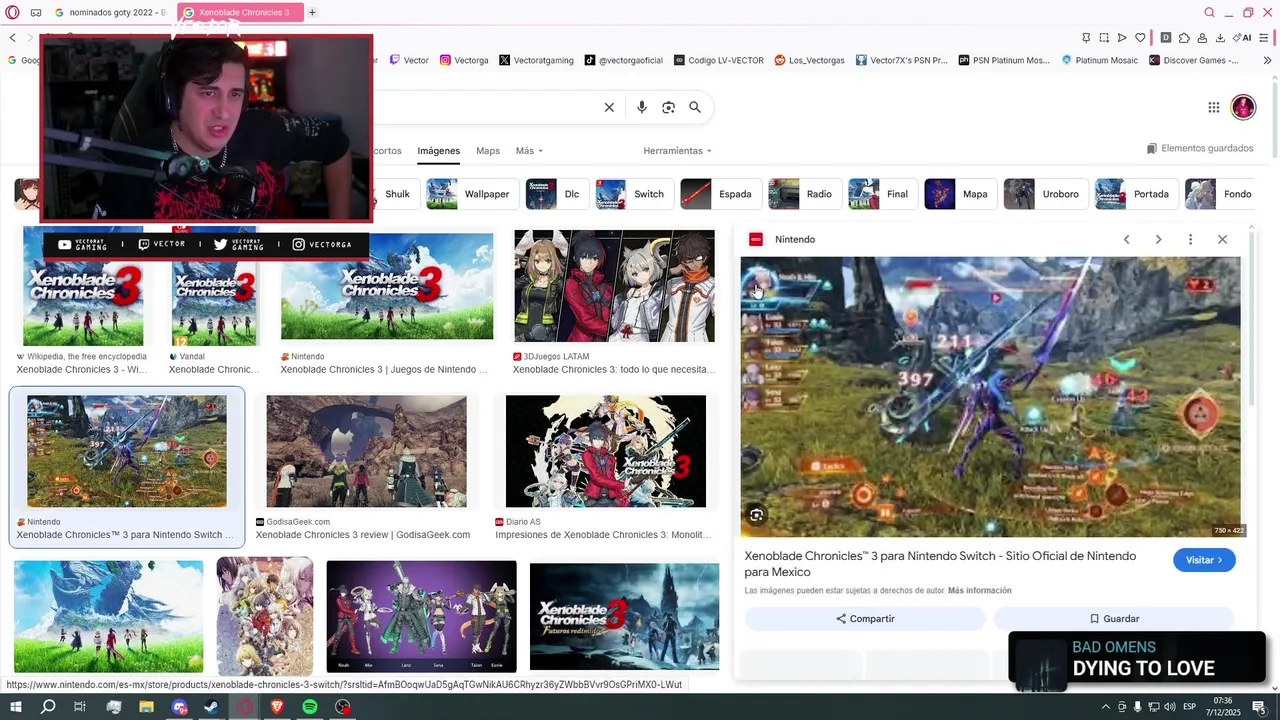Open the send/flow arrow toolbar icon
The height and width of the screenshot is (720, 1280).
(x=1122, y=38)
